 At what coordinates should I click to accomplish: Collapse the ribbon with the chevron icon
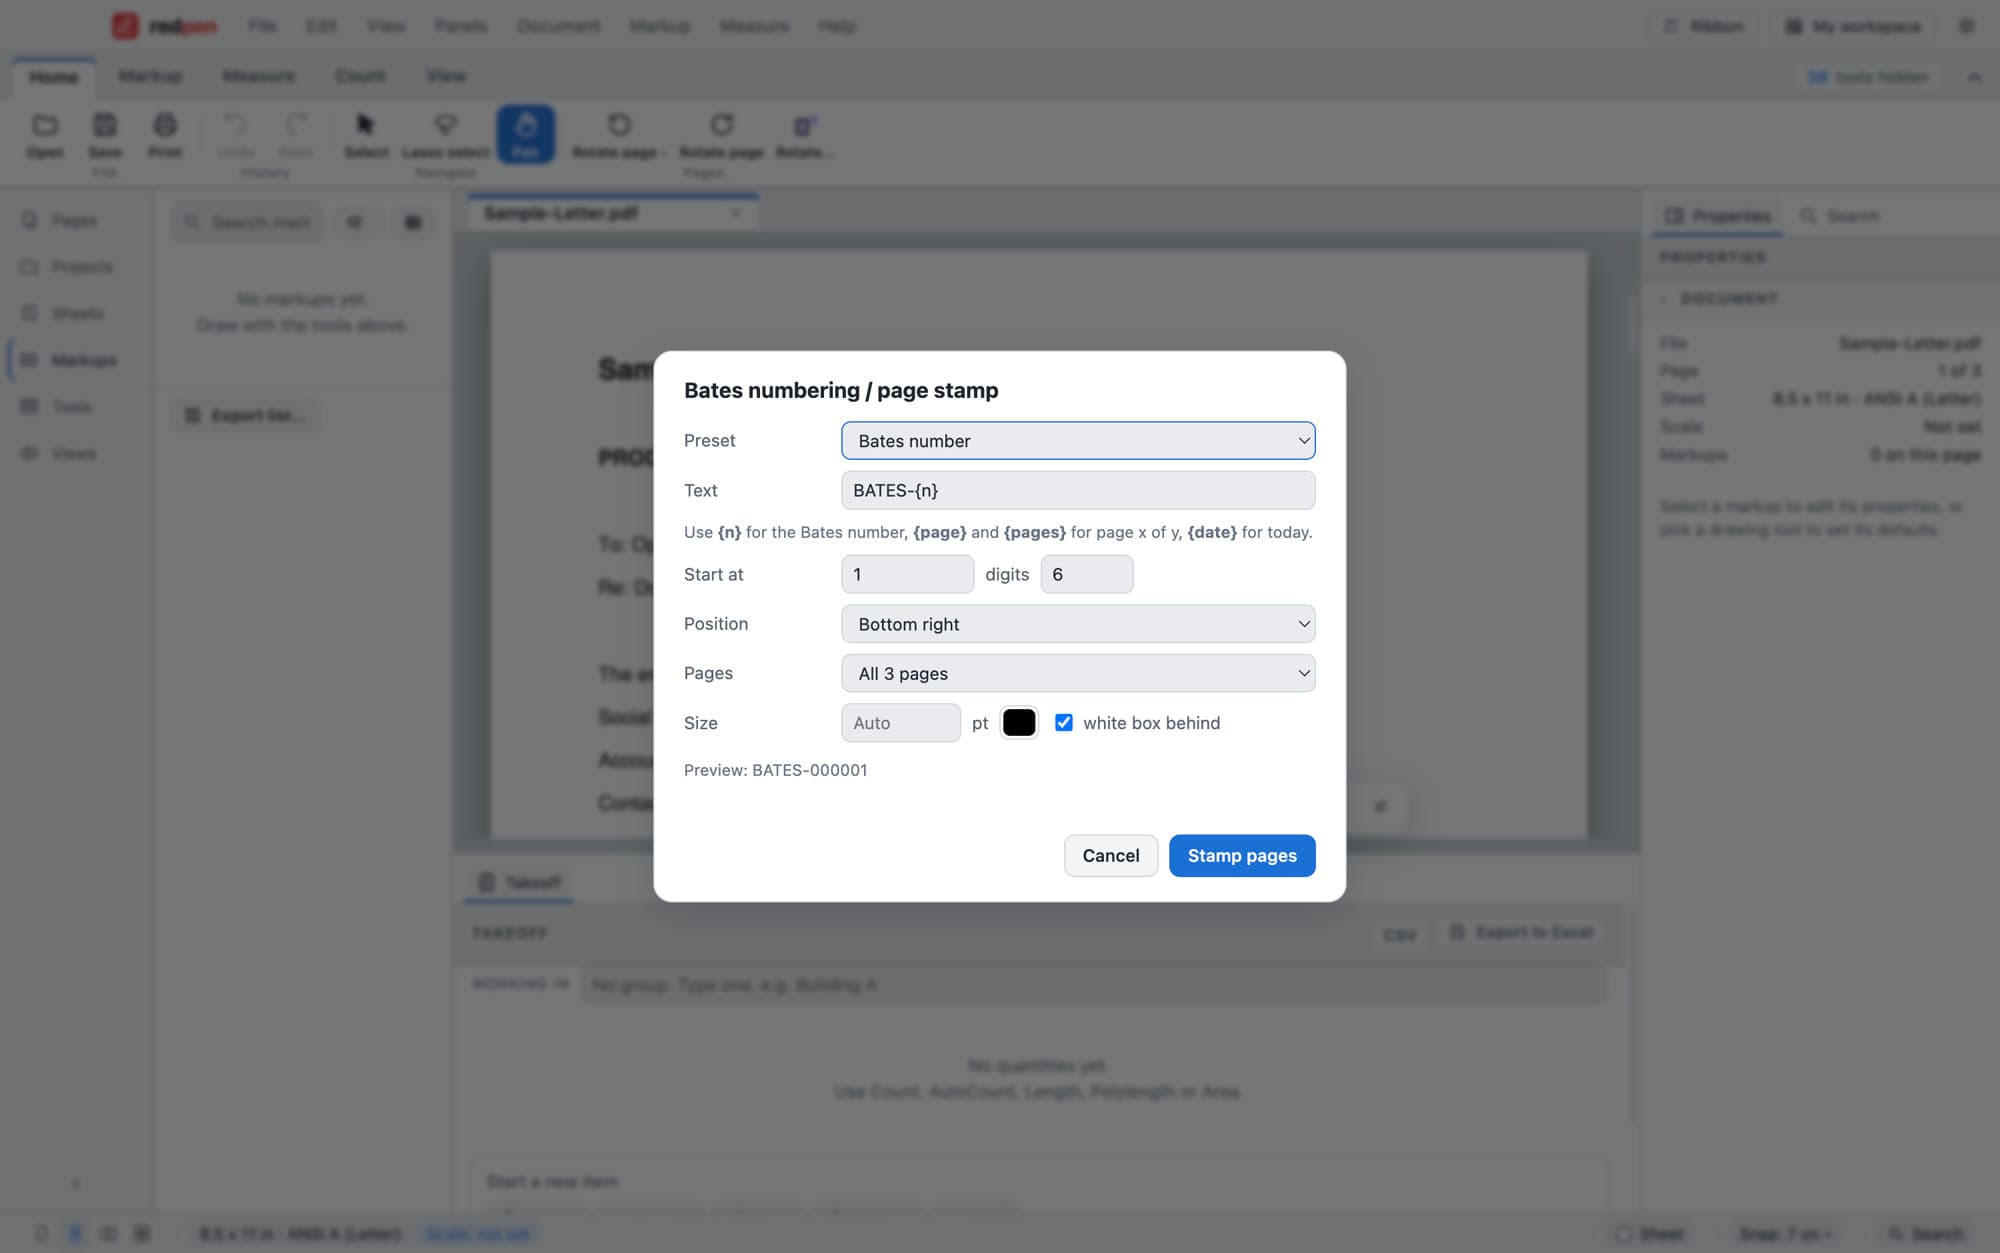[1974, 77]
